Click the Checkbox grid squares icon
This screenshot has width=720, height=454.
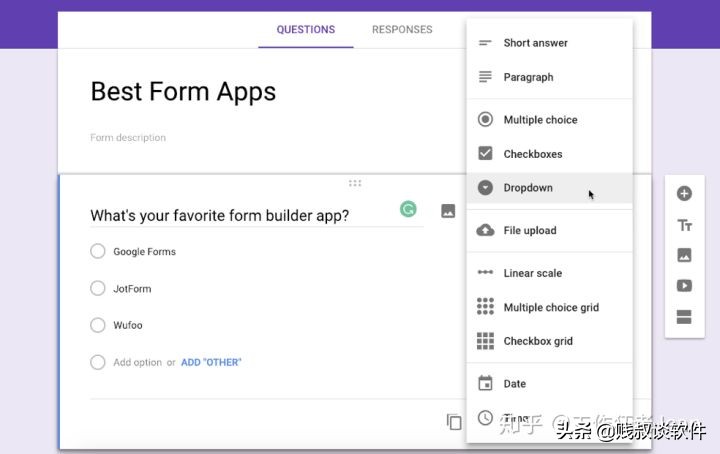click(485, 341)
